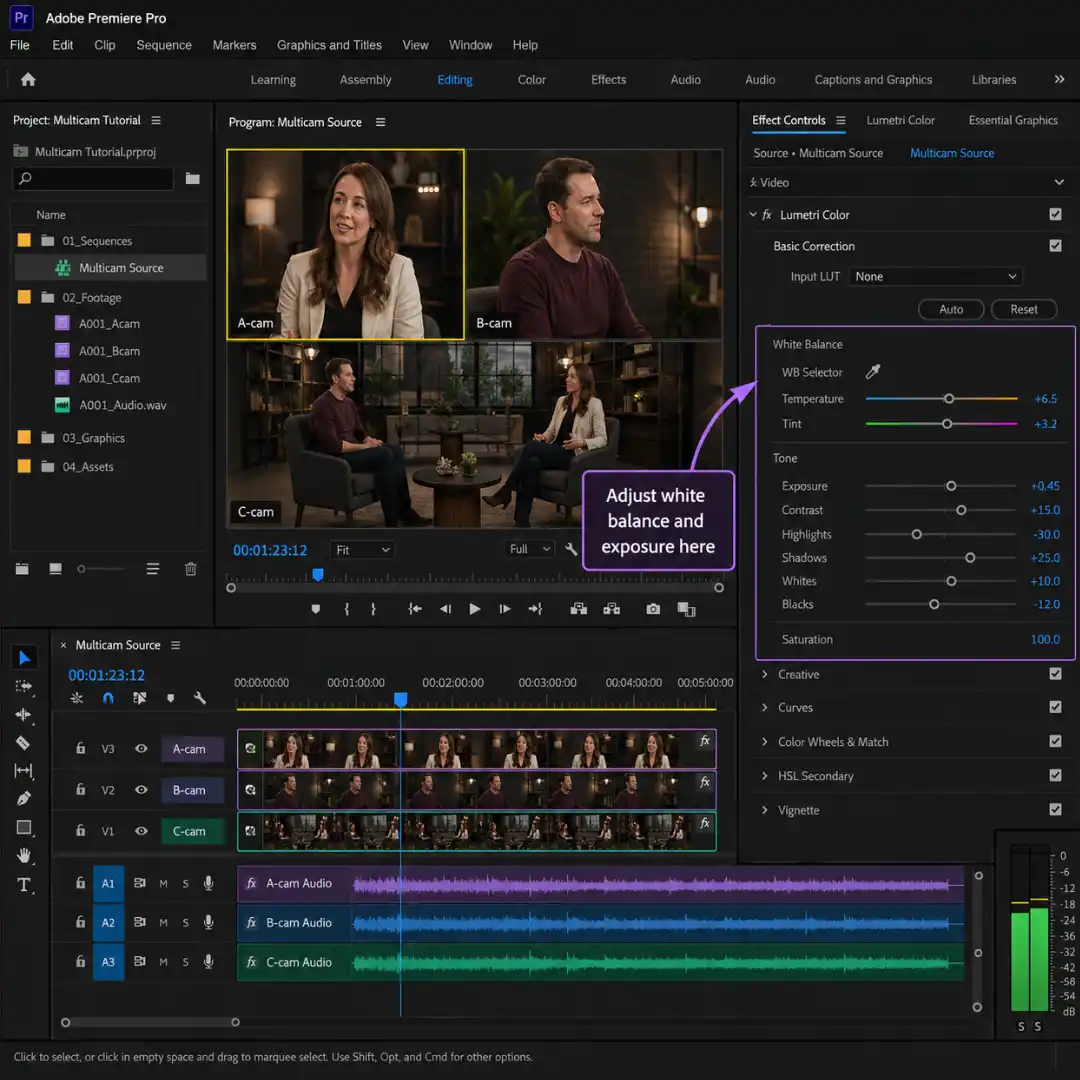Step back one frame
This screenshot has height=1080, width=1080.
[446, 609]
